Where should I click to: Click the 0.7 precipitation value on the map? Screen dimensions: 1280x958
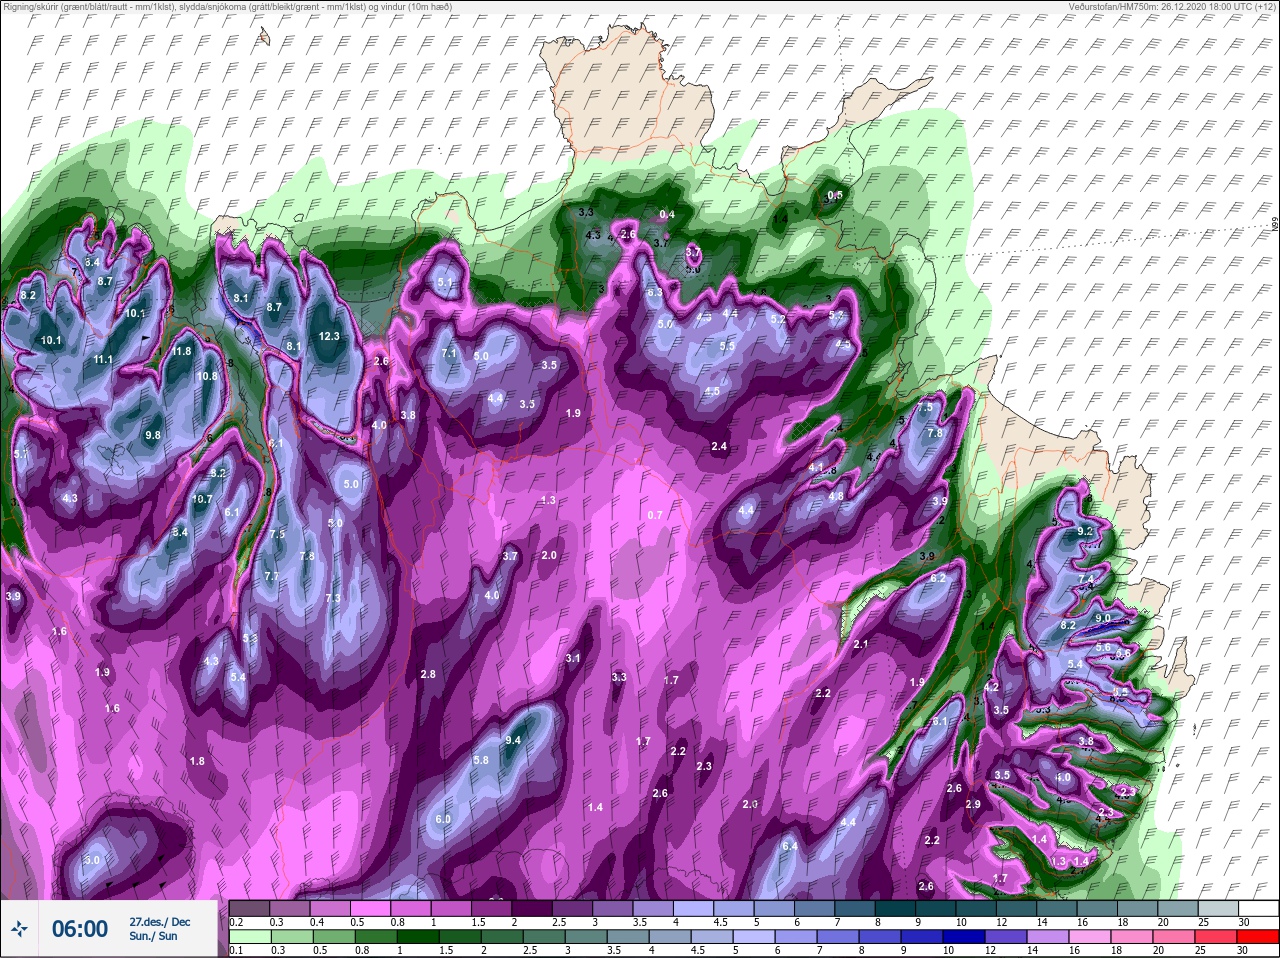[x=656, y=514]
